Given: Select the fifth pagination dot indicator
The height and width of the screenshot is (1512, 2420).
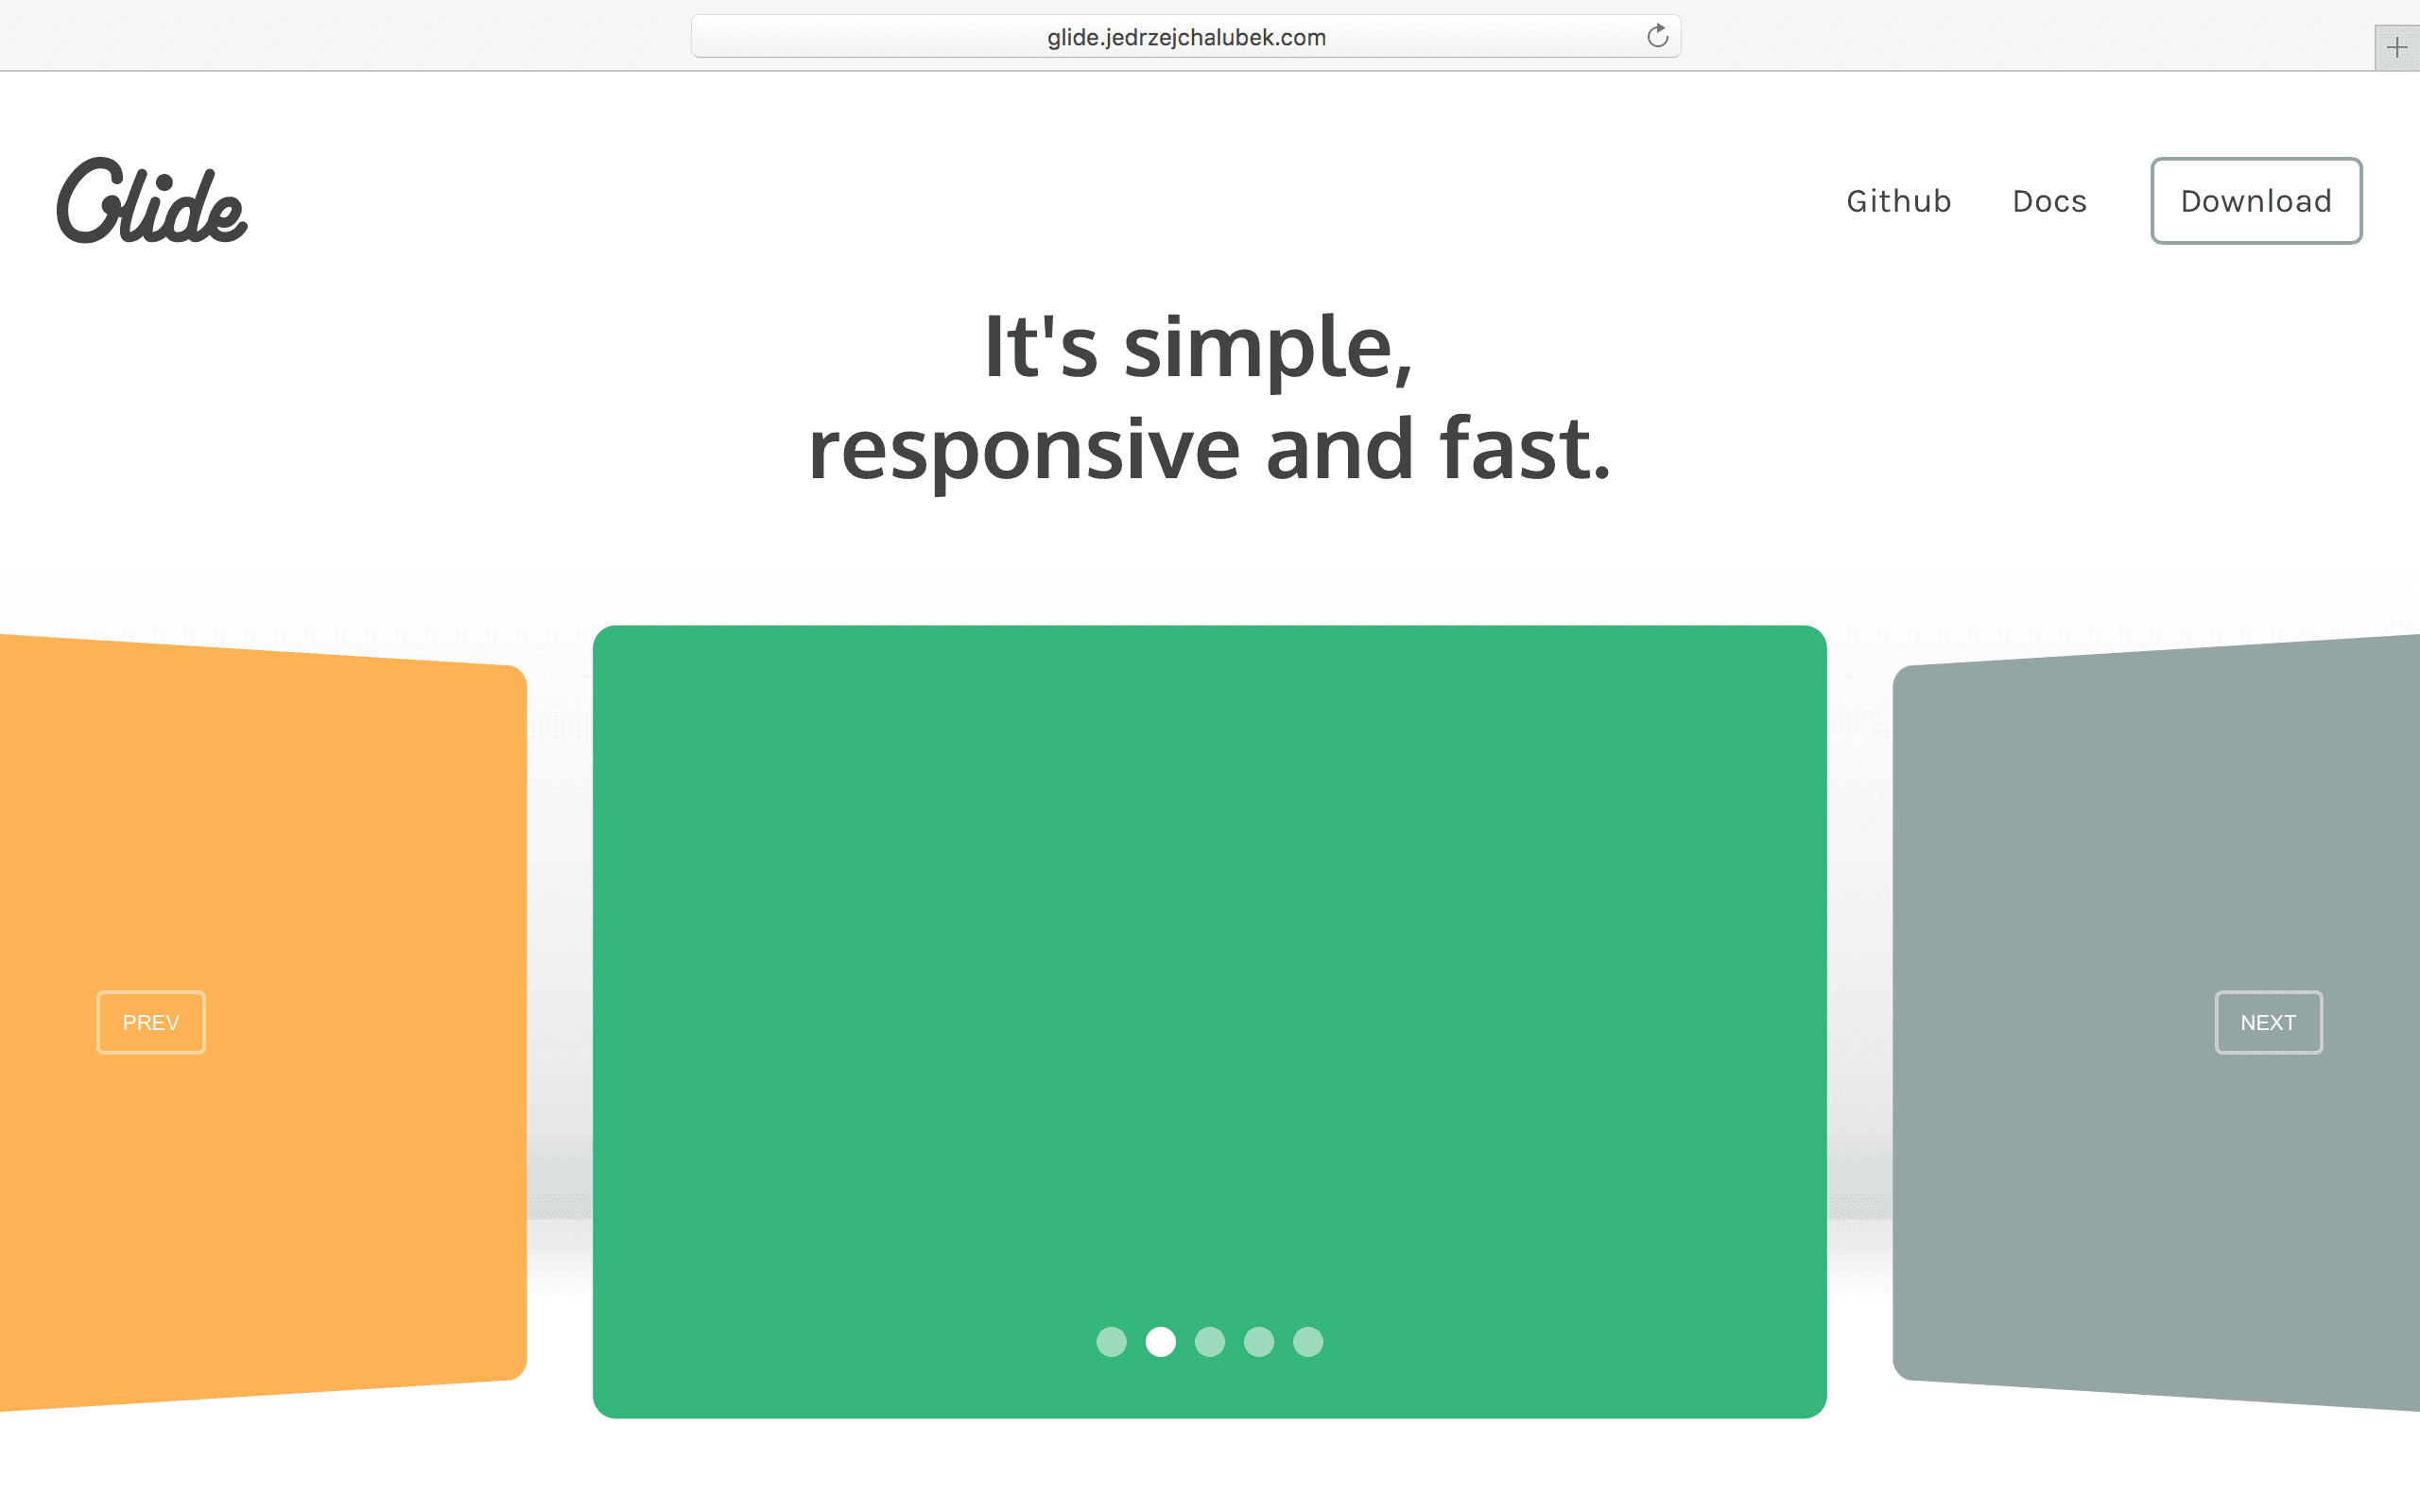Looking at the screenshot, I should [1308, 1341].
